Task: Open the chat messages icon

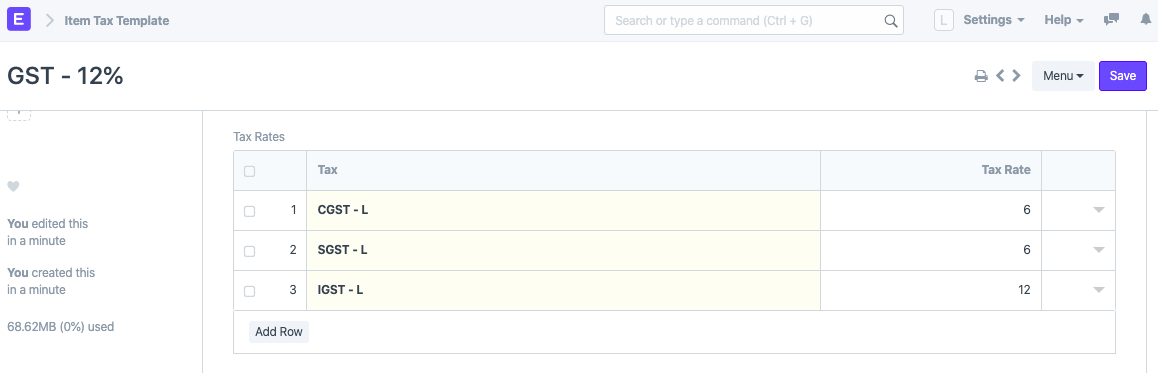Action: pyautogui.click(x=1111, y=20)
